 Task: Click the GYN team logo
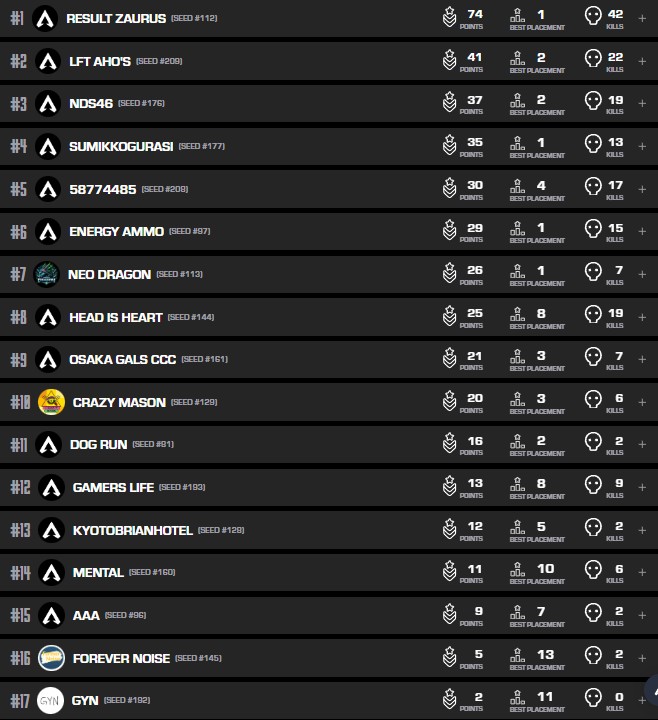(x=51, y=701)
